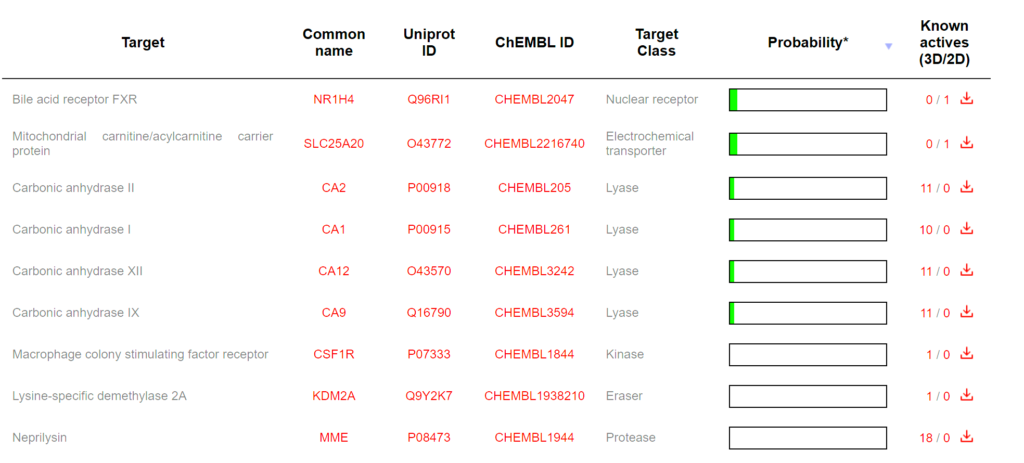Screen dimensions: 1024x463
Task: Download known actives for CSF1R kinase row
Action: click(966, 354)
